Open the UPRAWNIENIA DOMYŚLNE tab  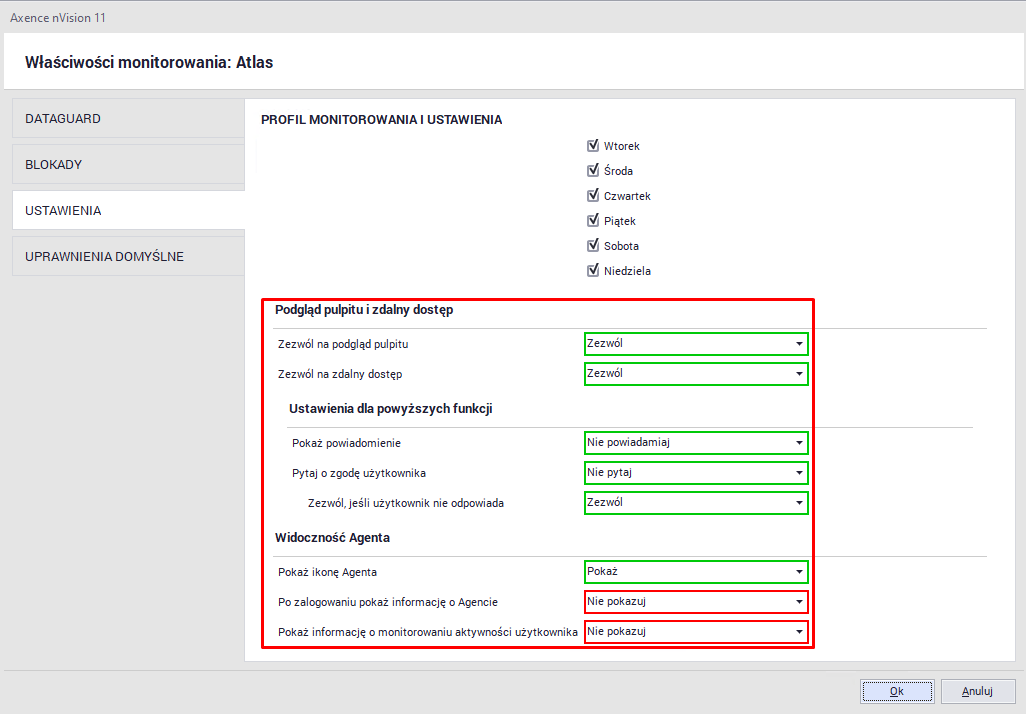128,257
